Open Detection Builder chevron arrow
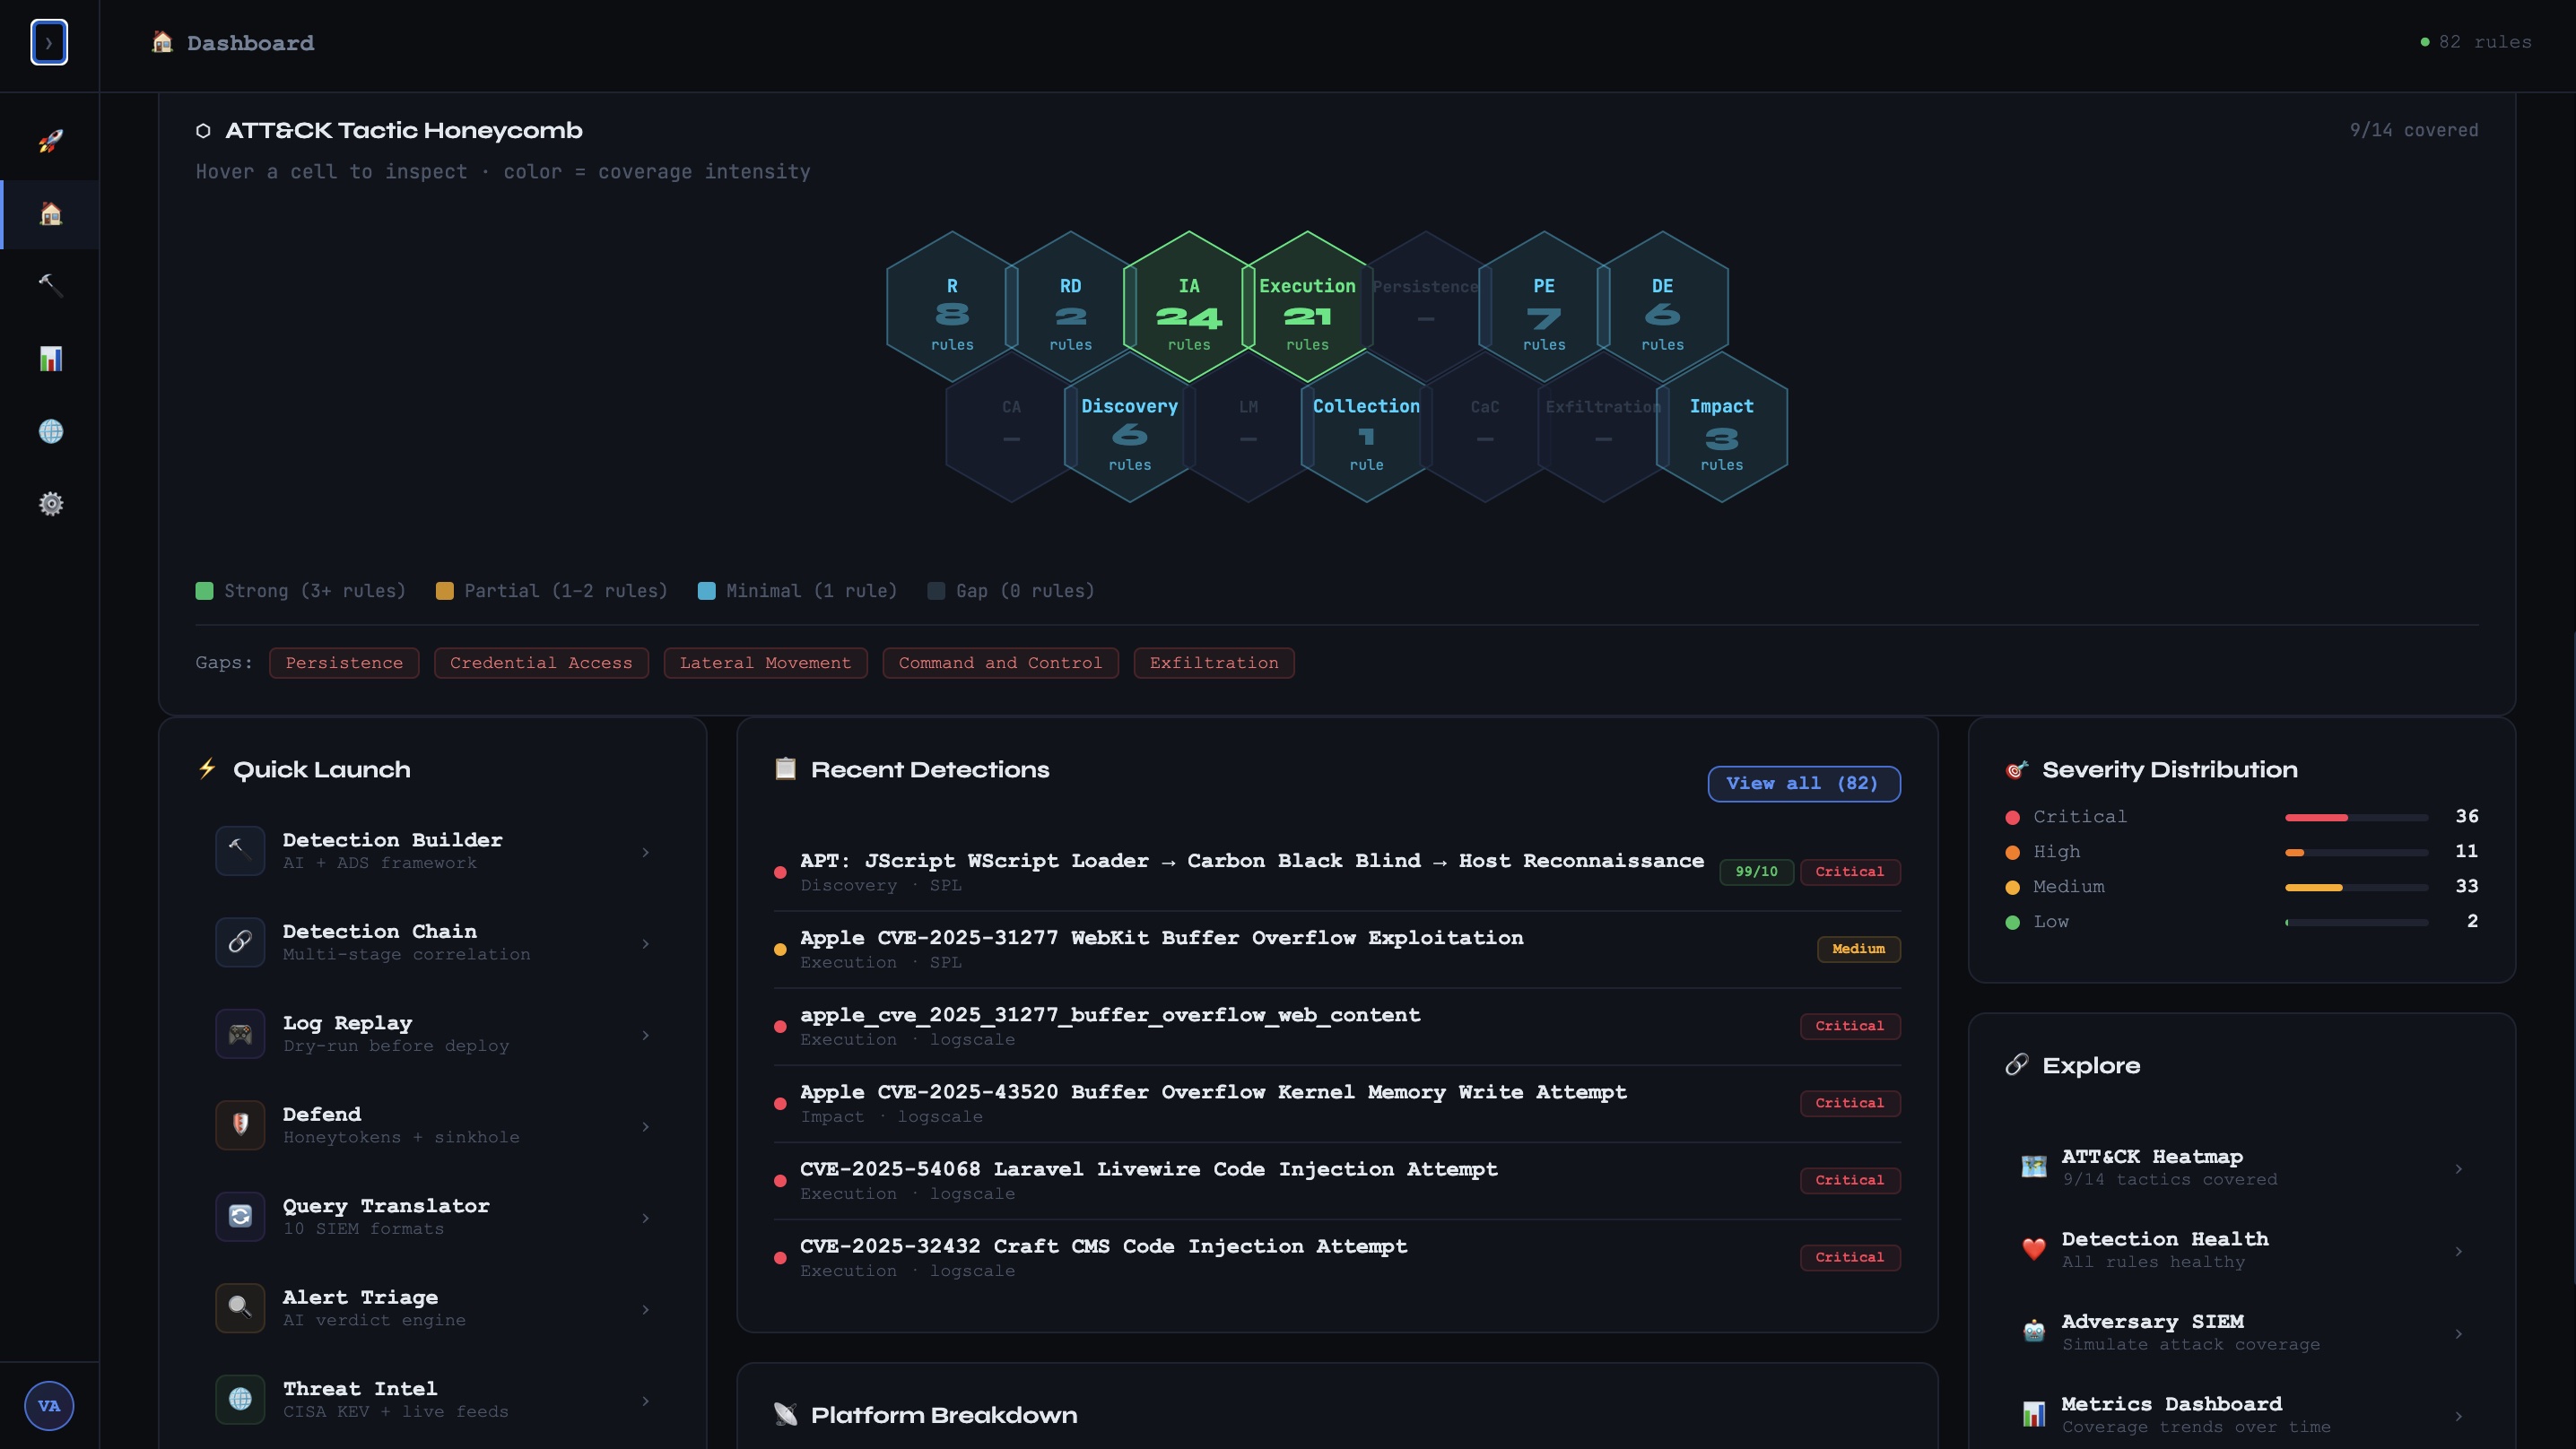 coord(645,852)
